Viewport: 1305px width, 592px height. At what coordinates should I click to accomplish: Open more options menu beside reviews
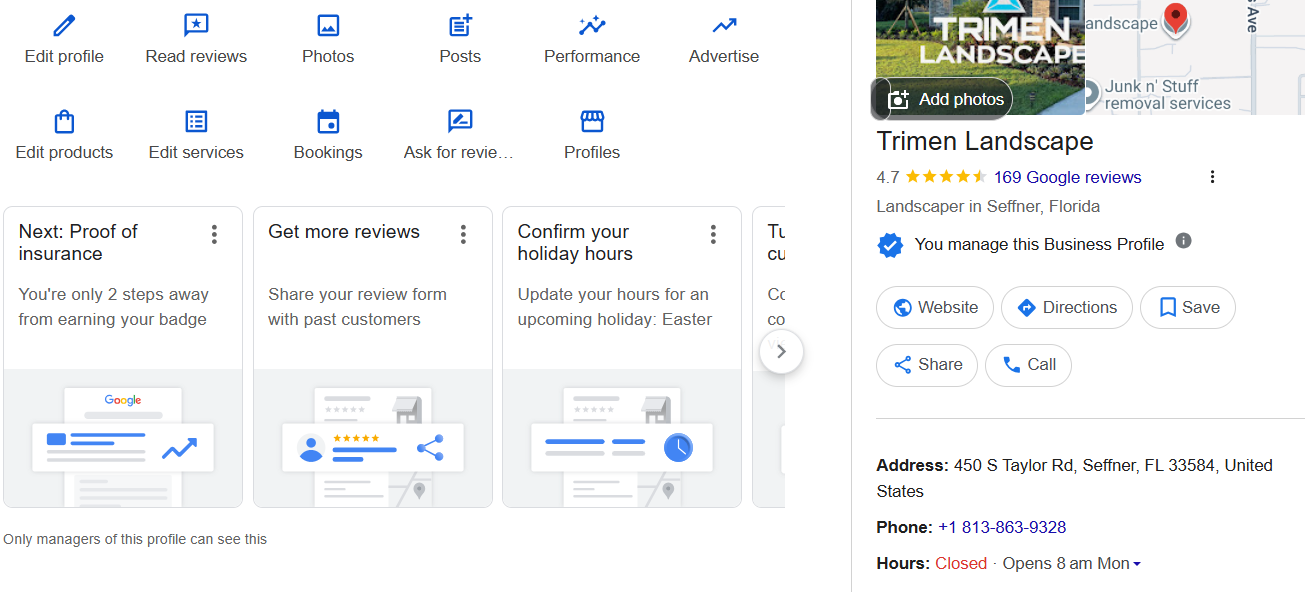click(1212, 177)
